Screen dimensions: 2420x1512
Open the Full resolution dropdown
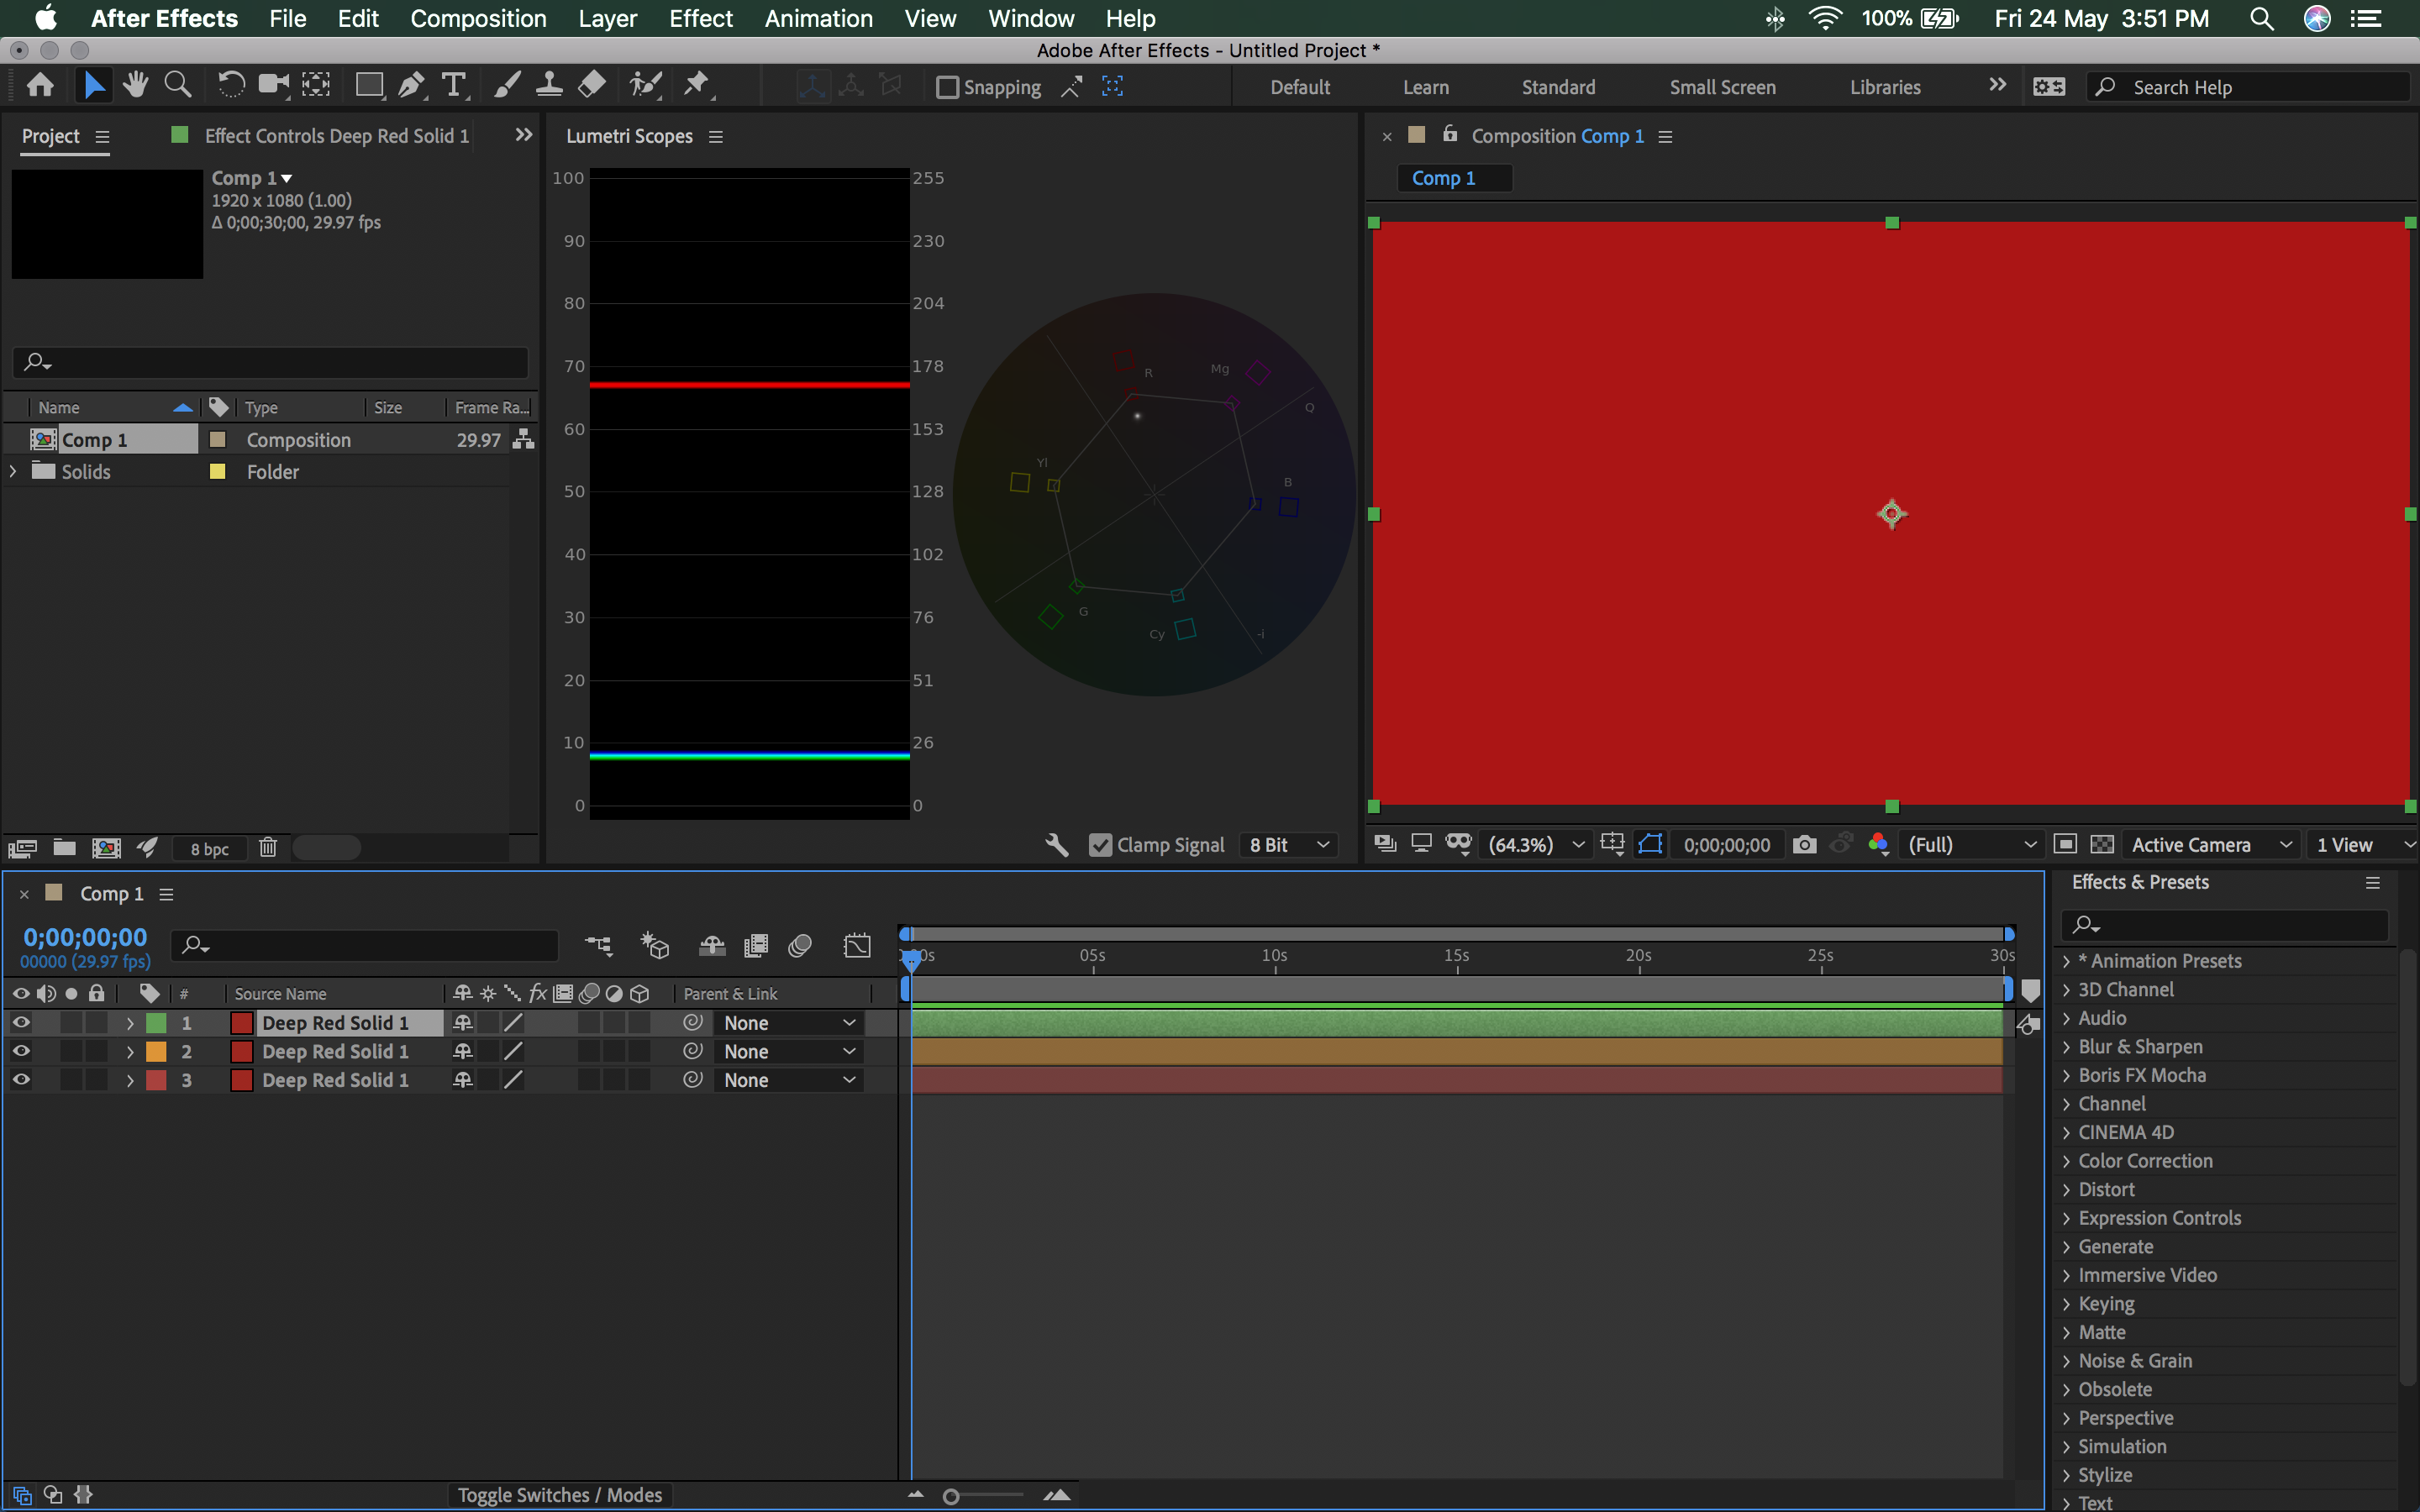(x=1971, y=845)
